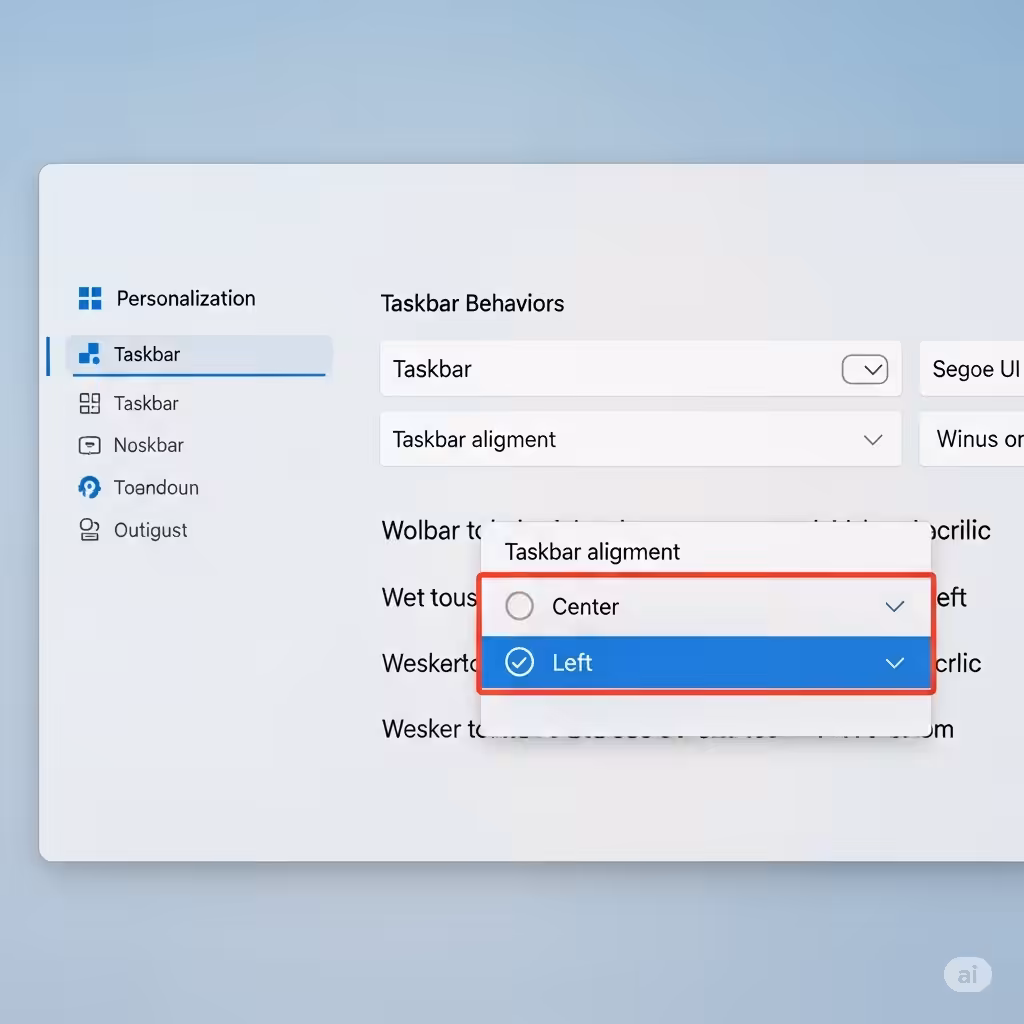Click the Outigust icon

(x=89, y=530)
